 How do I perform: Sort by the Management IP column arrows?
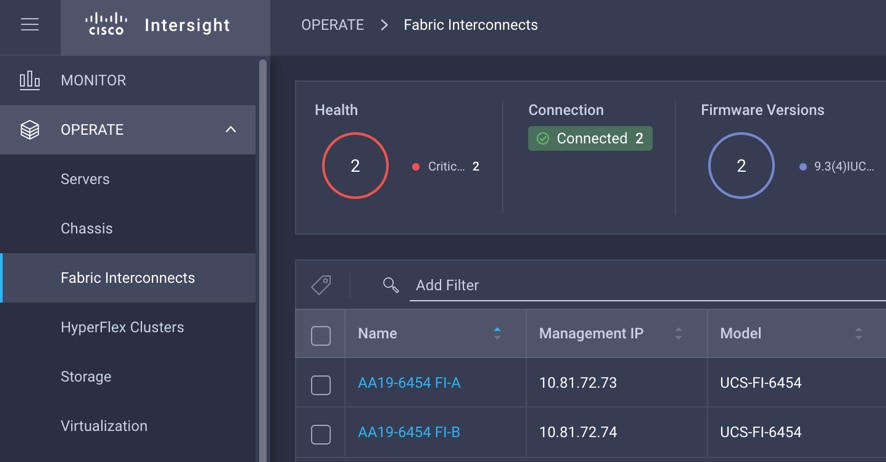point(679,333)
